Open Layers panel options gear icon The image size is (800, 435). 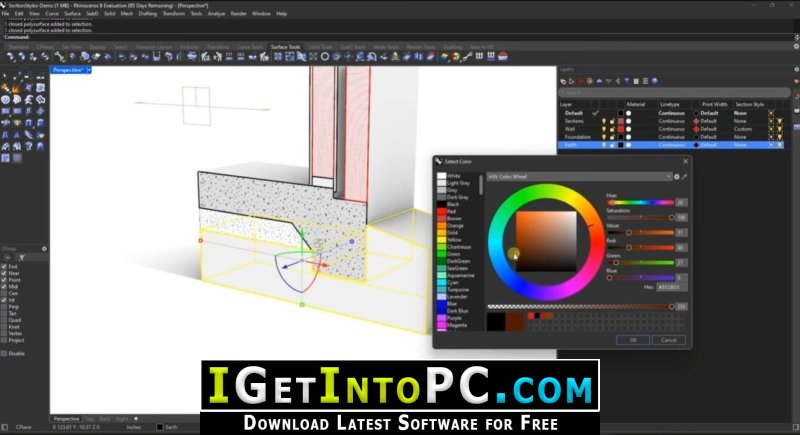pyautogui.click(x=796, y=69)
